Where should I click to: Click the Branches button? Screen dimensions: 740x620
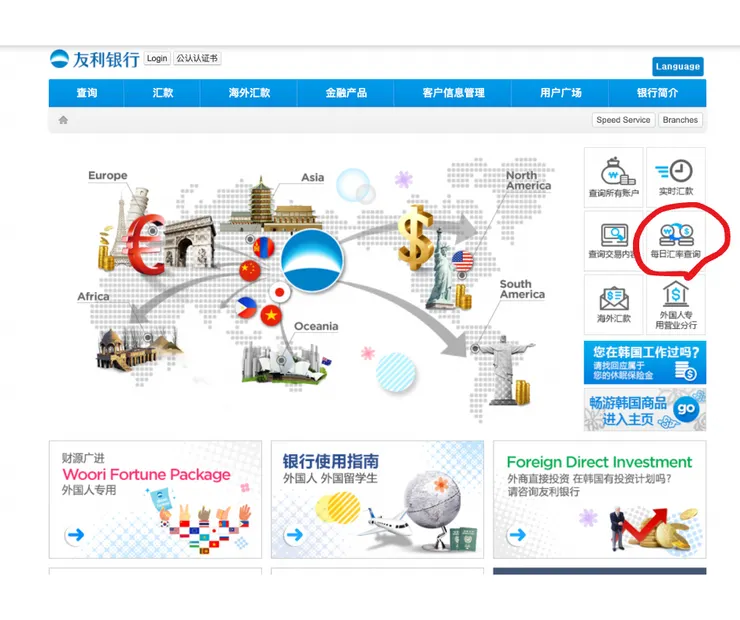[680, 120]
